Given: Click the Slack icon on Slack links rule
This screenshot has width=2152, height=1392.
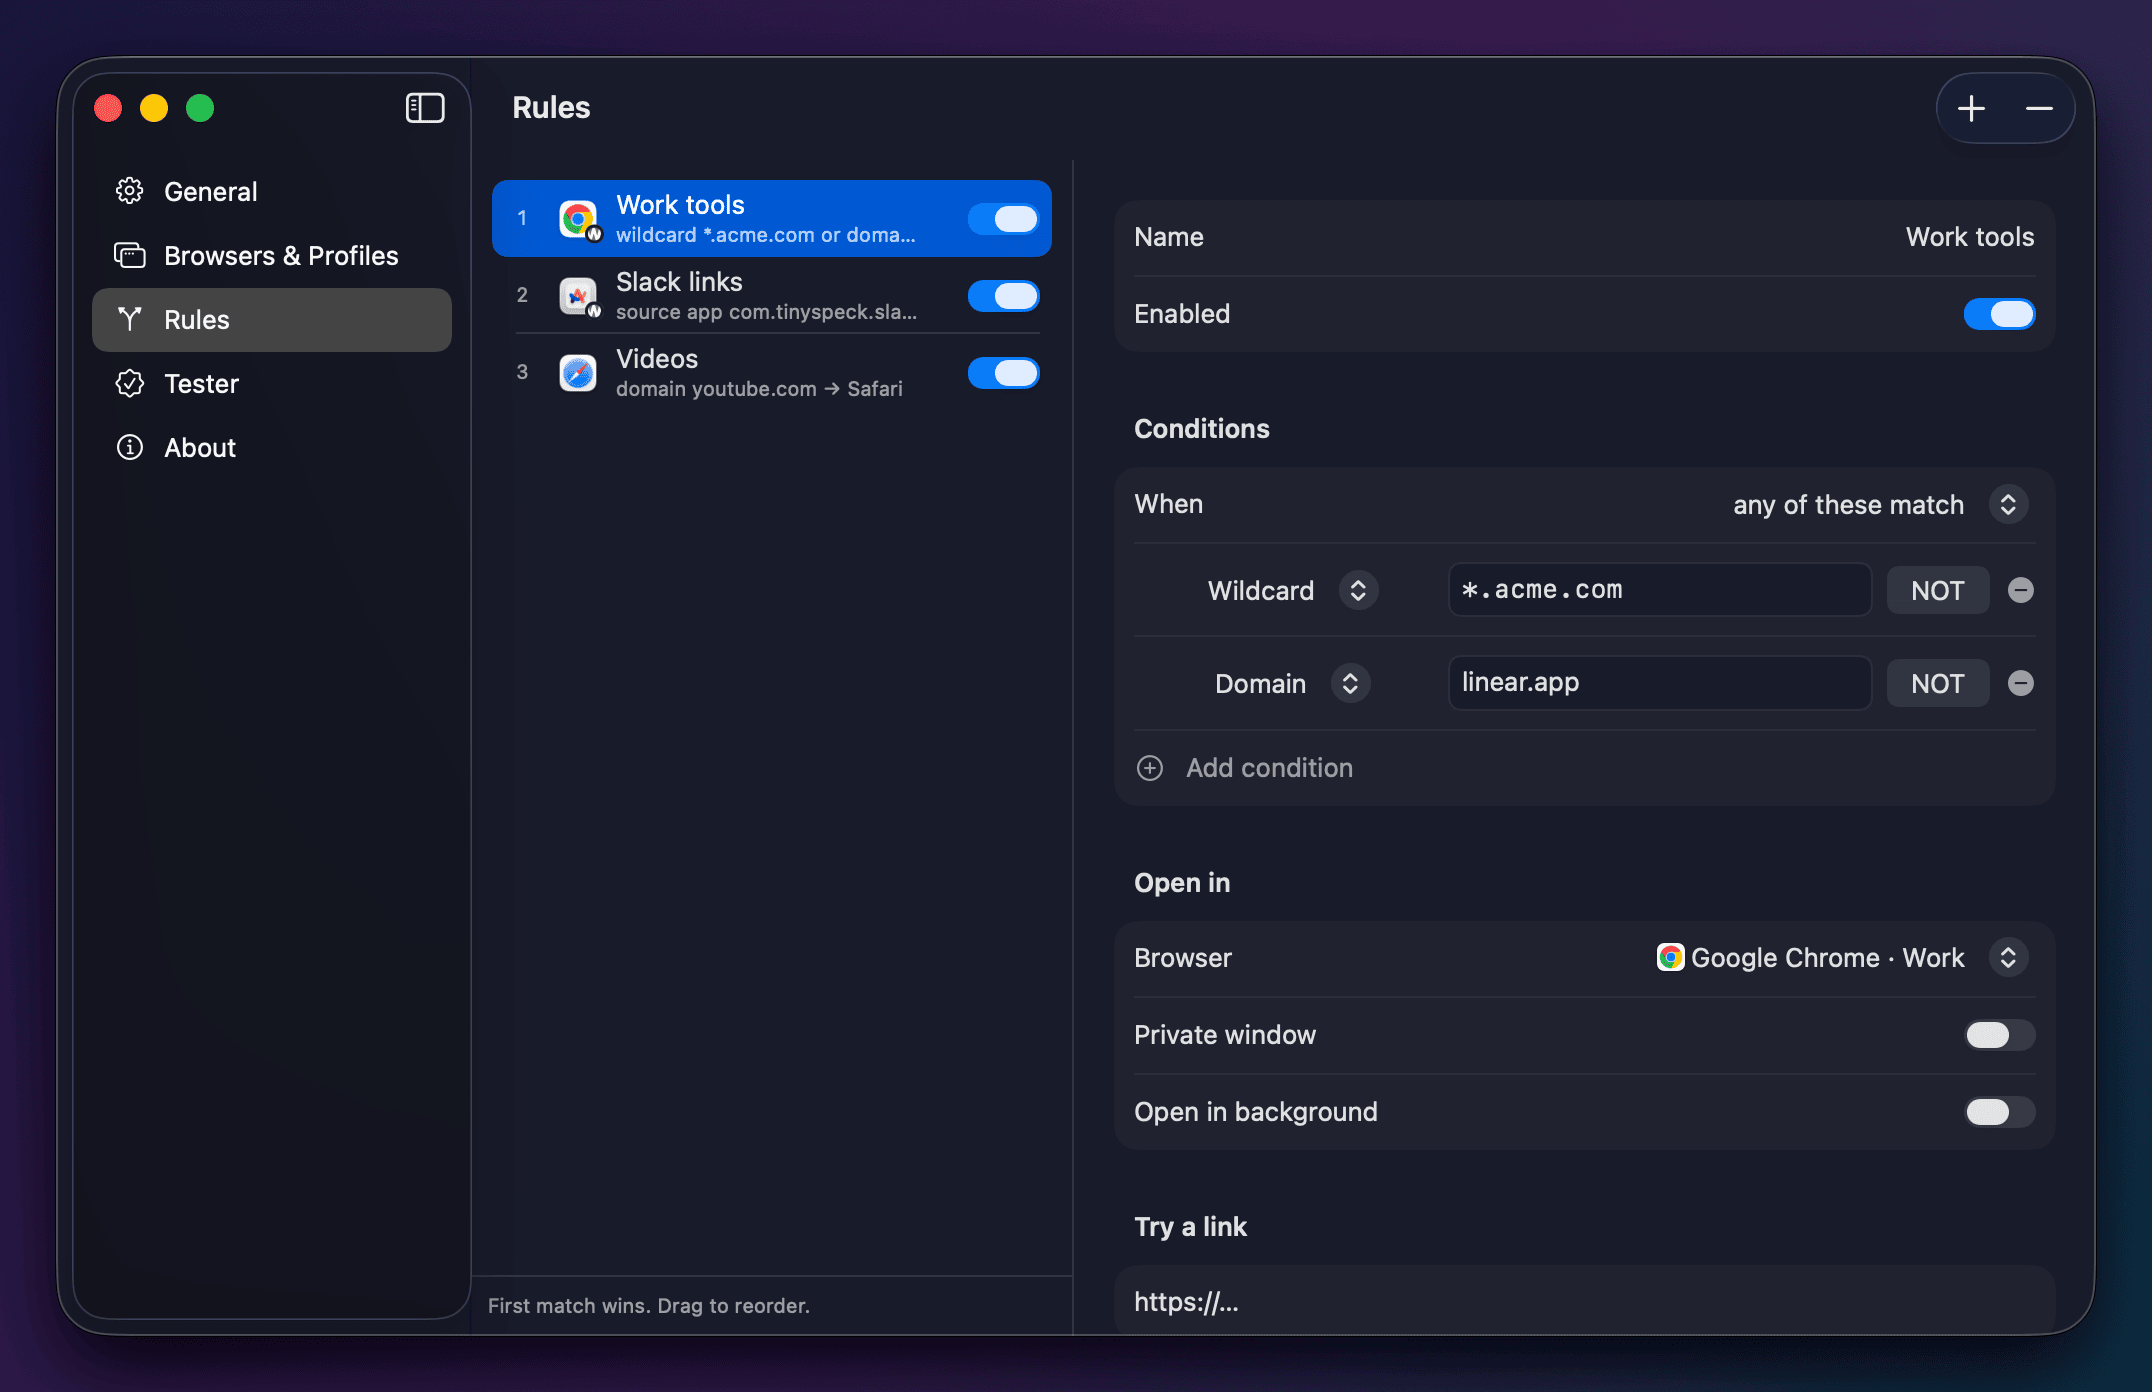Looking at the screenshot, I should (x=578, y=295).
